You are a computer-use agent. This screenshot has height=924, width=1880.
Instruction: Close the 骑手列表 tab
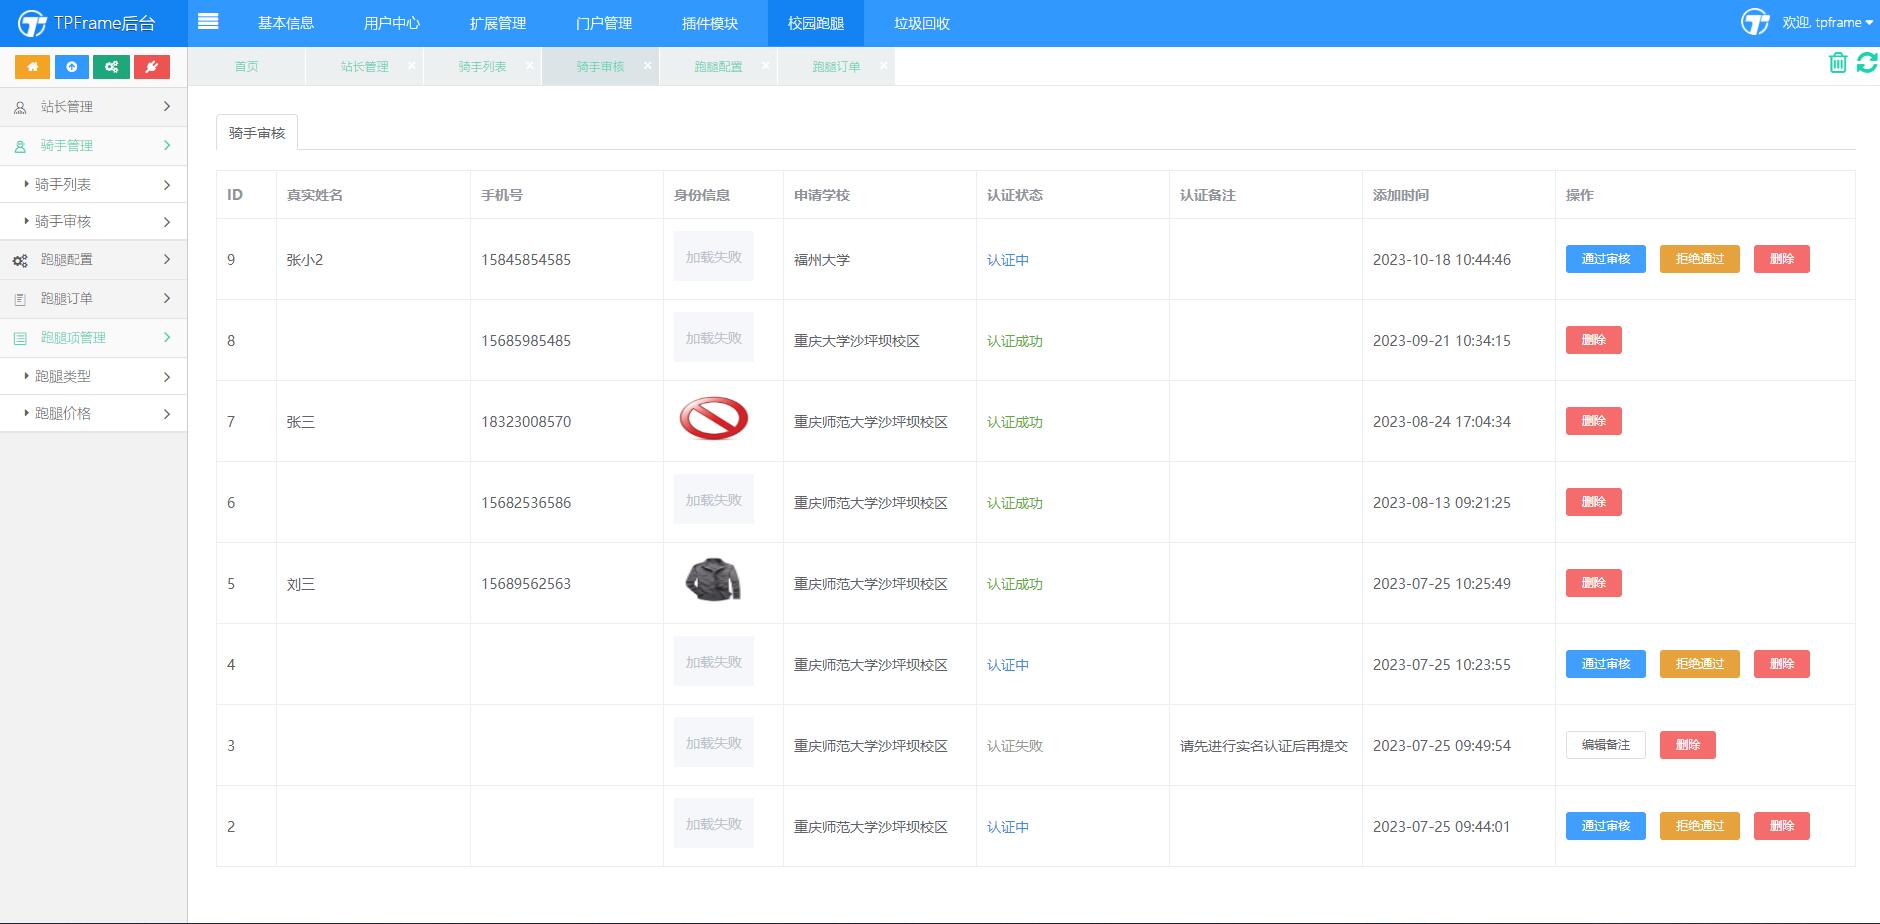coord(530,66)
